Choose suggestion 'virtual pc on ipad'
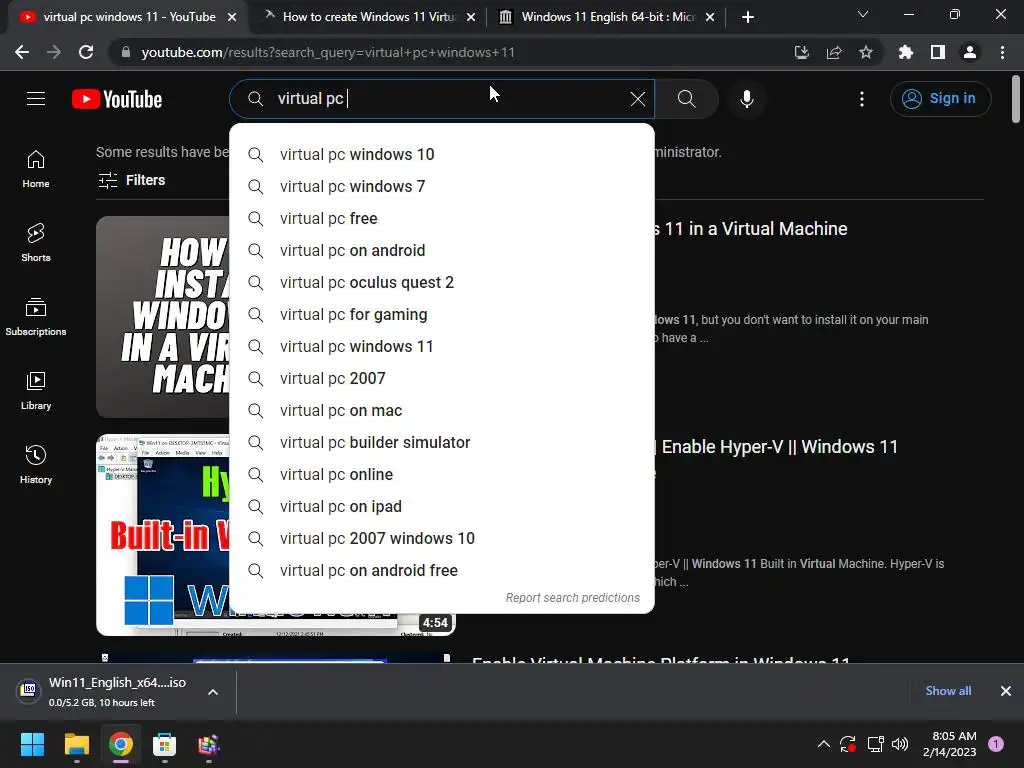 click(x=442, y=507)
